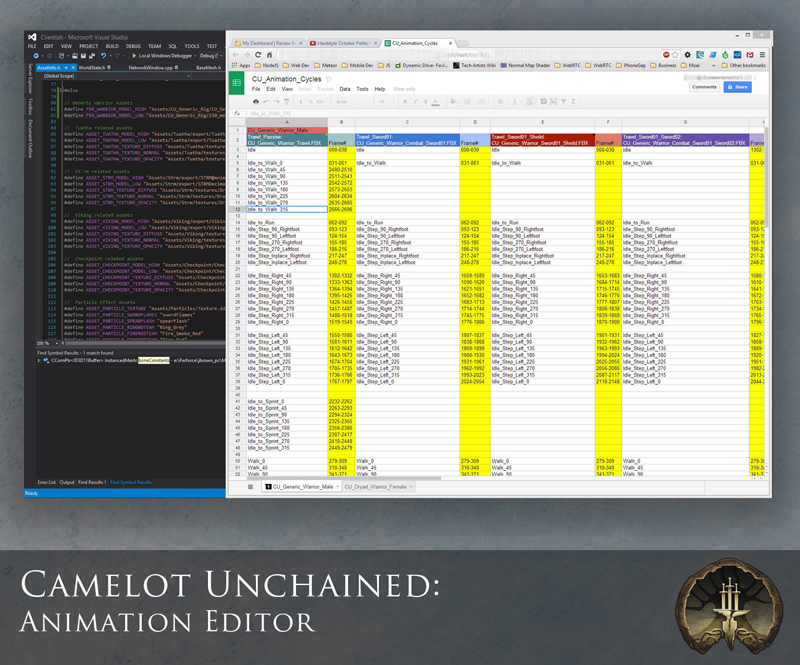Click the text color icon in Sheets
The image size is (800, 665).
(435, 102)
